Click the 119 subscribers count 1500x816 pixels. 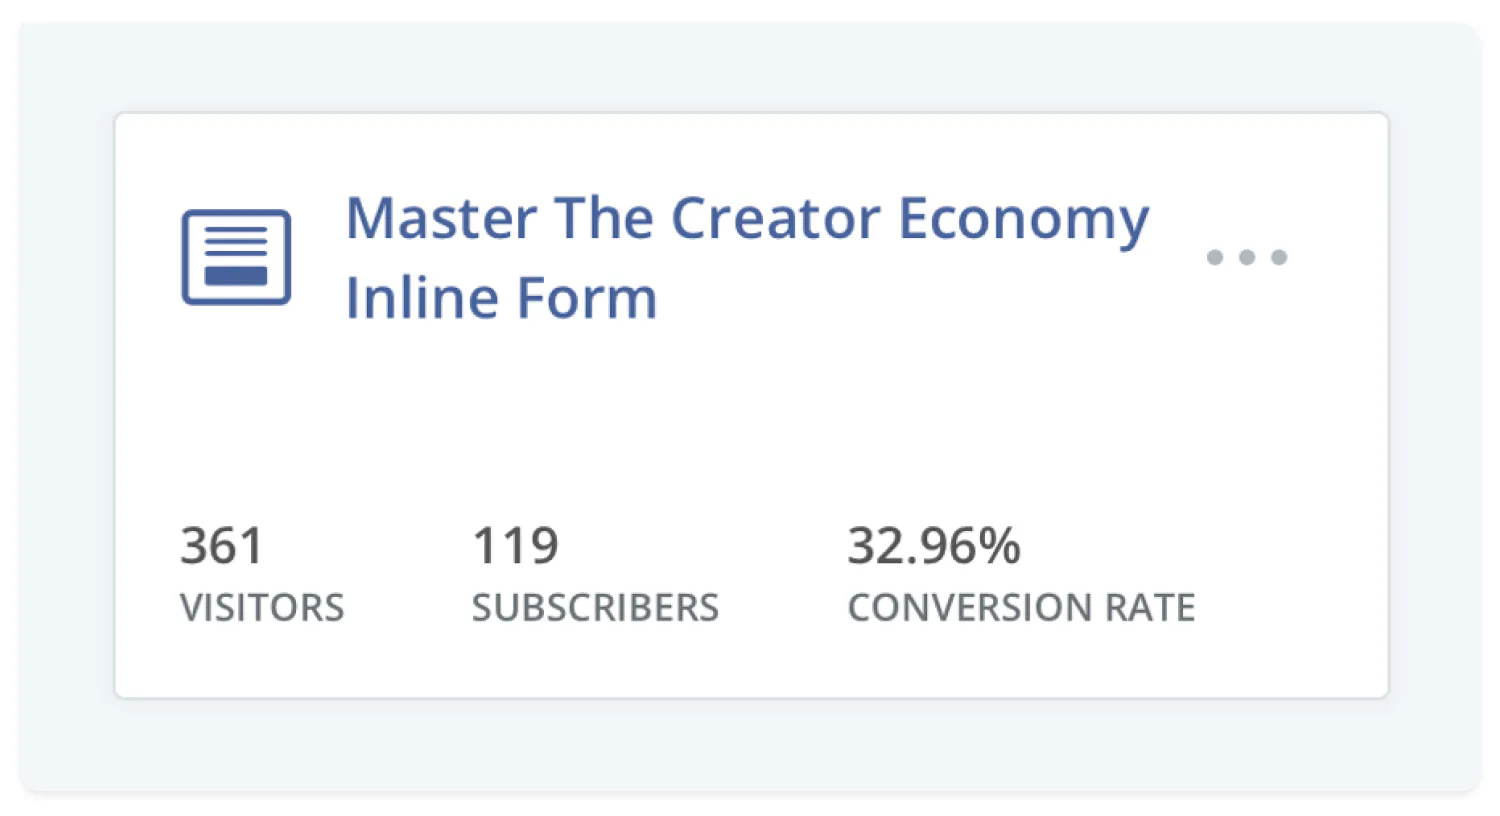515,546
